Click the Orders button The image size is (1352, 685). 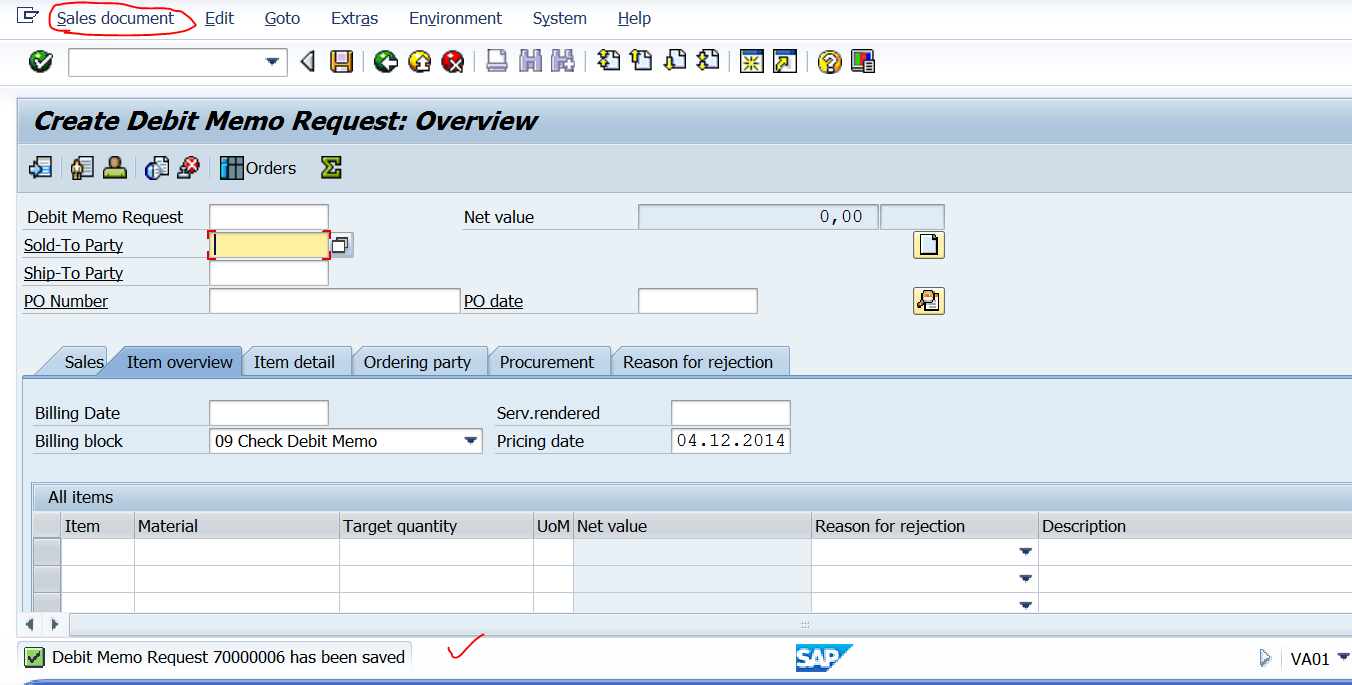(x=259, y=168)
